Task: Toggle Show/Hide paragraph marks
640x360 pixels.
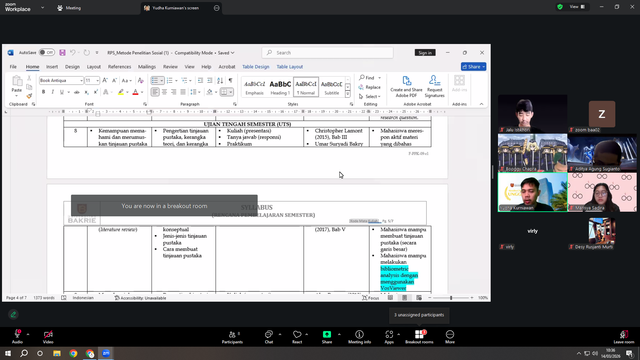Action: [x=231, y=81]
